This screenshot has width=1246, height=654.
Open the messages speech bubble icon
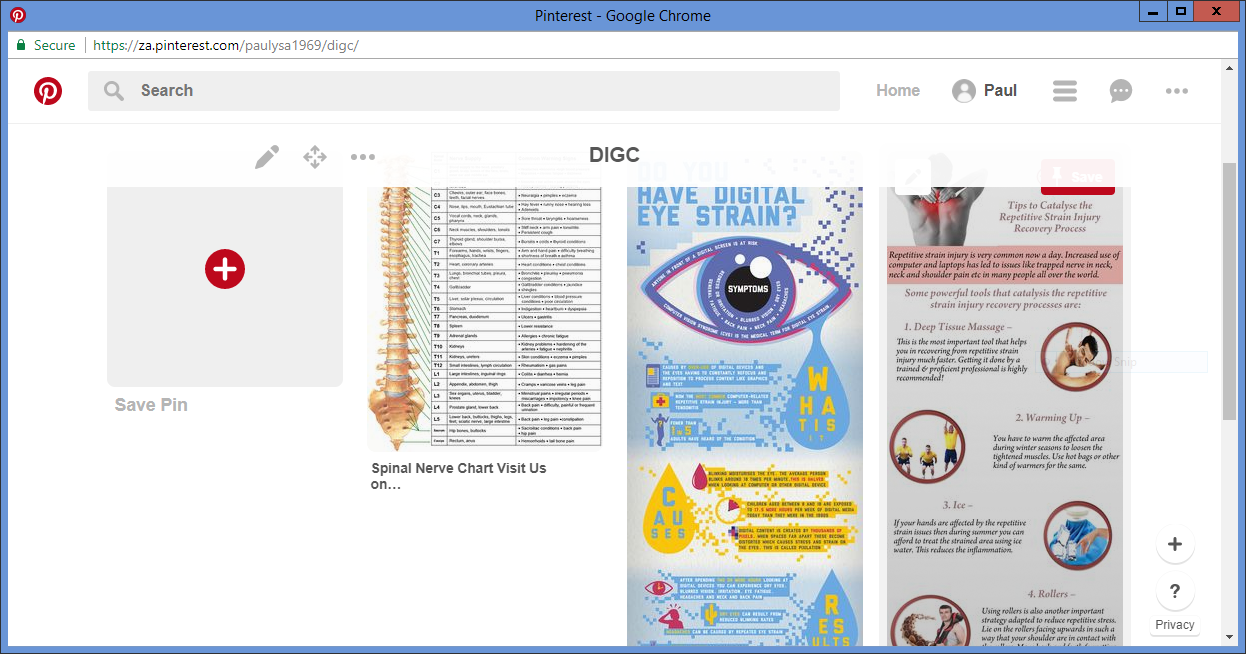(x=1120, y=91)
